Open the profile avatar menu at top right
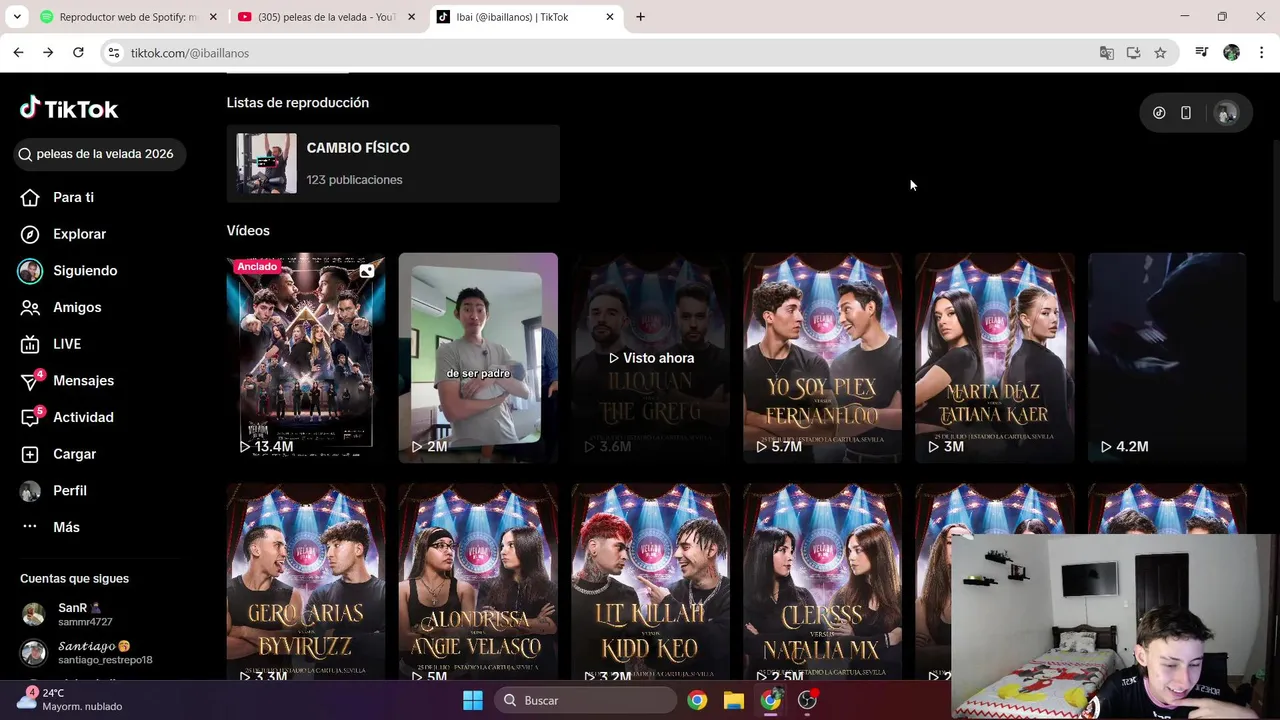Viewport: 1280px width, 720px height. 1225,113
